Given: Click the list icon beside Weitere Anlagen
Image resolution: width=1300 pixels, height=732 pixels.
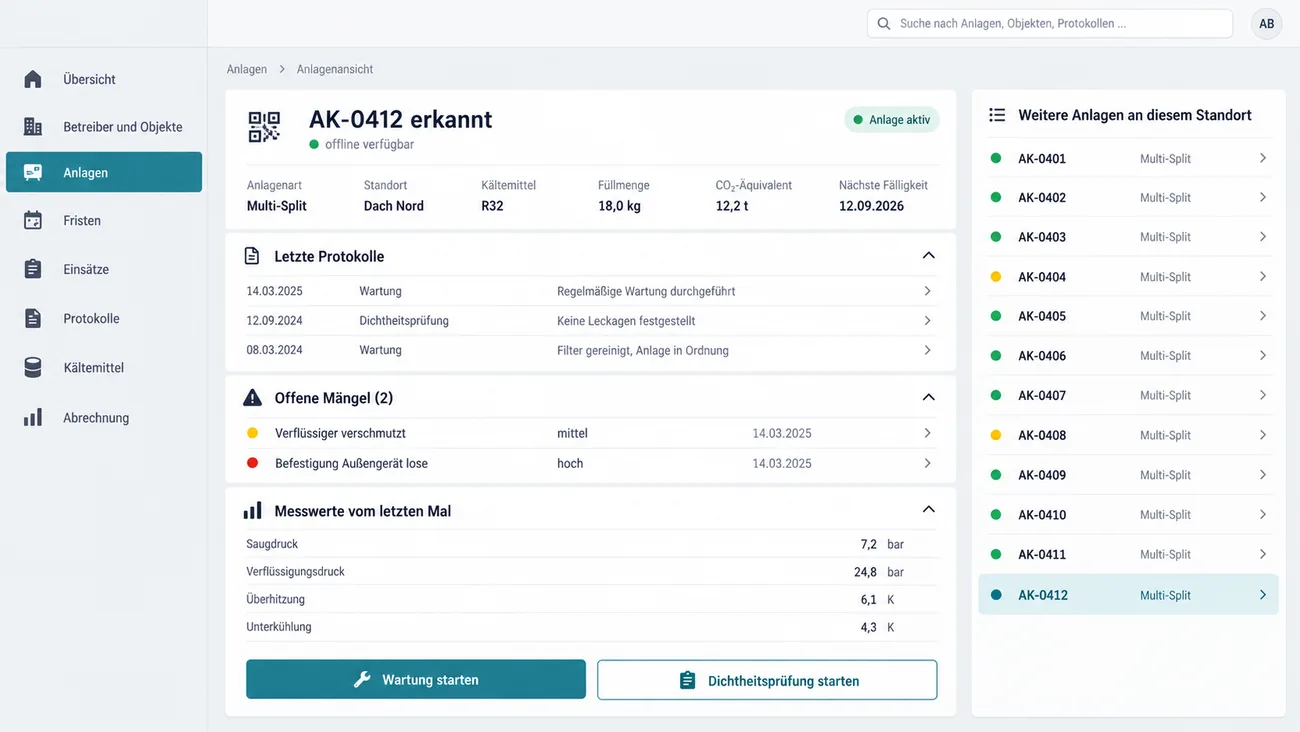Looking at the screenshot, I should [997, 115].
